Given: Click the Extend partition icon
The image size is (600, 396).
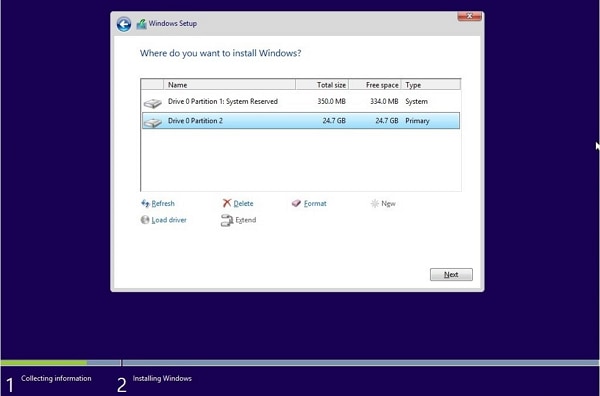Looking at the screenshot, I should click(227, 220).
